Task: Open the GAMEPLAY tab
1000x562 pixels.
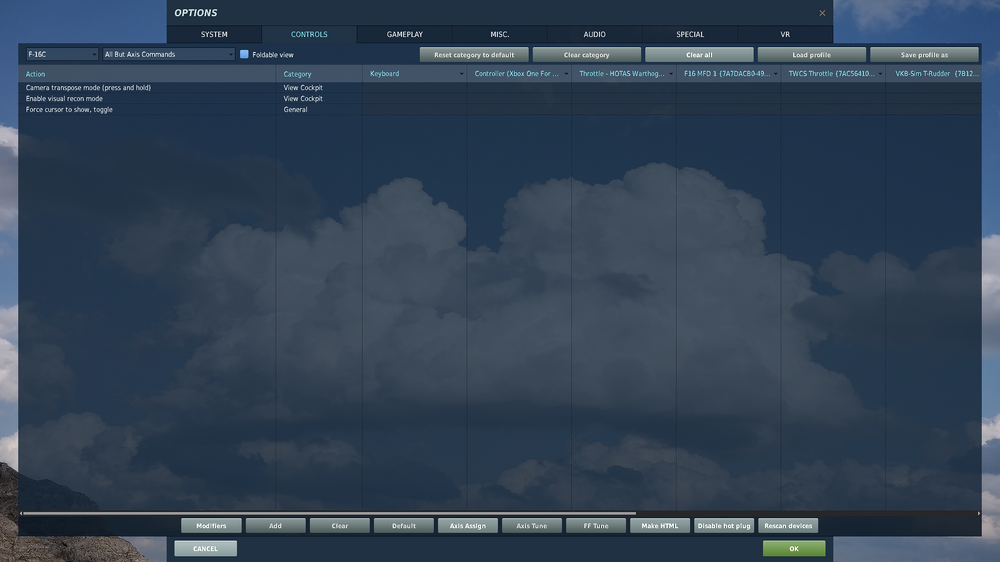Action: click(404, 34)
